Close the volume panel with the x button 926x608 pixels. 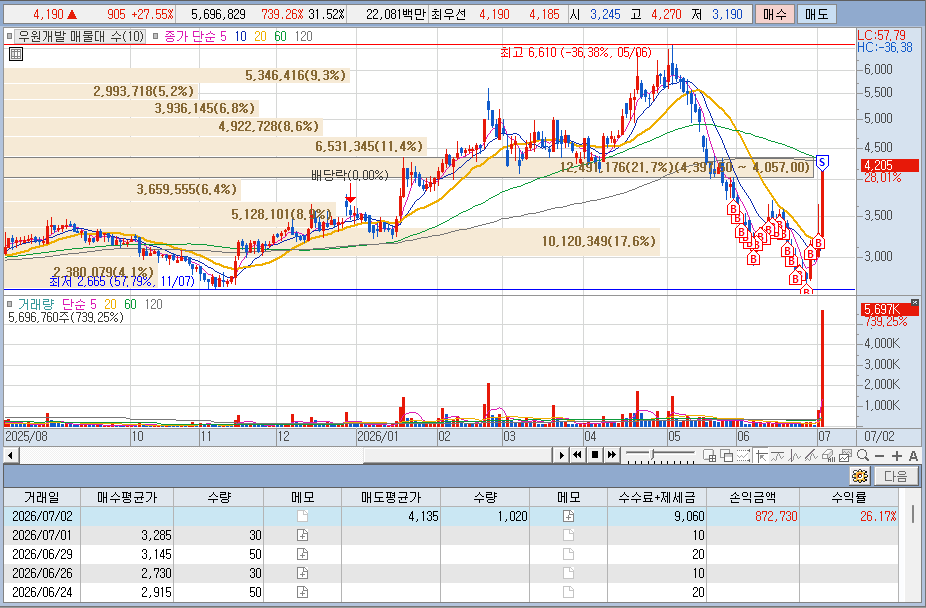coord(915,303)
